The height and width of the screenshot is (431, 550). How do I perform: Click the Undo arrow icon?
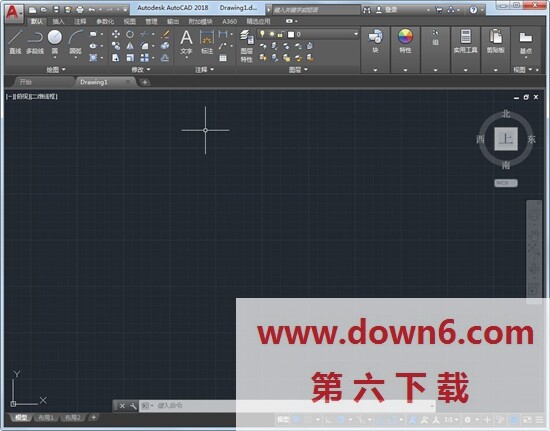tap(92, 9)
